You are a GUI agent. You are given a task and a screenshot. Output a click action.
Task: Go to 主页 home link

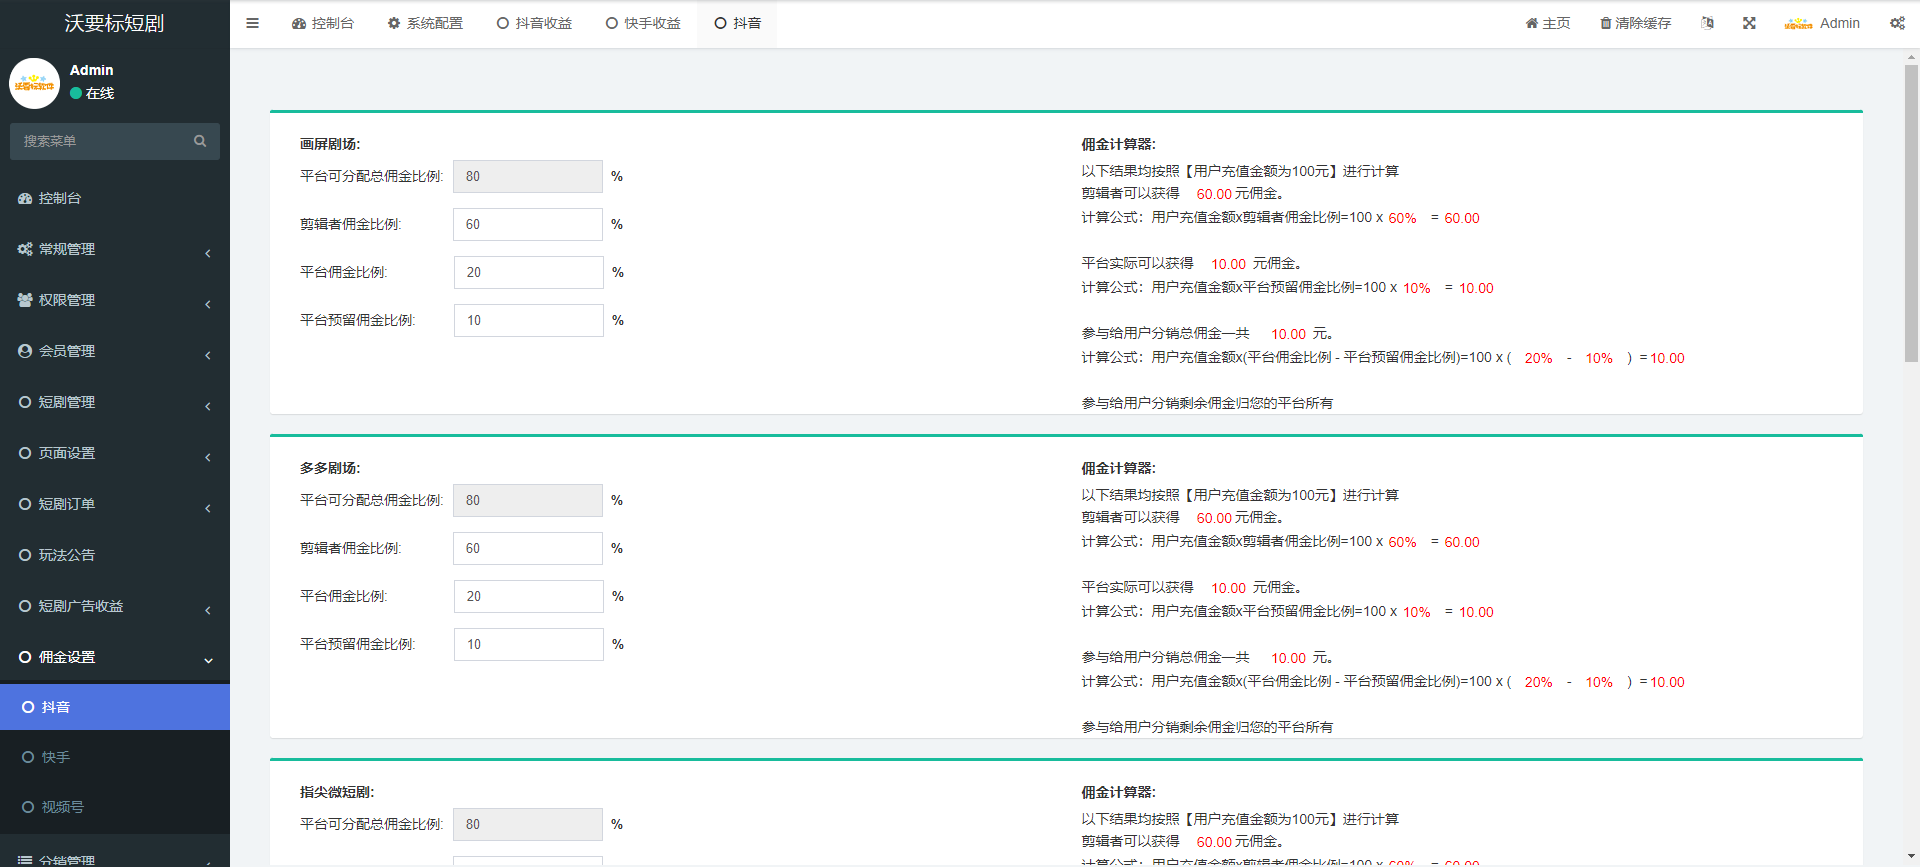point(1547,23)
